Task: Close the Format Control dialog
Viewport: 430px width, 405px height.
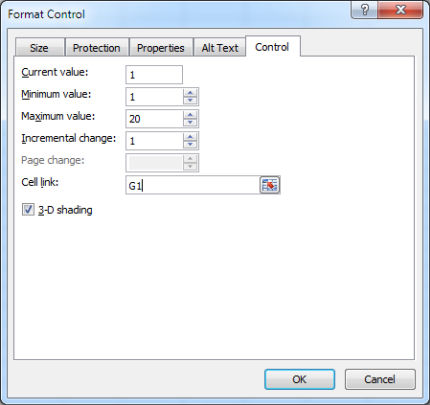Action: [x=401, y=10]
